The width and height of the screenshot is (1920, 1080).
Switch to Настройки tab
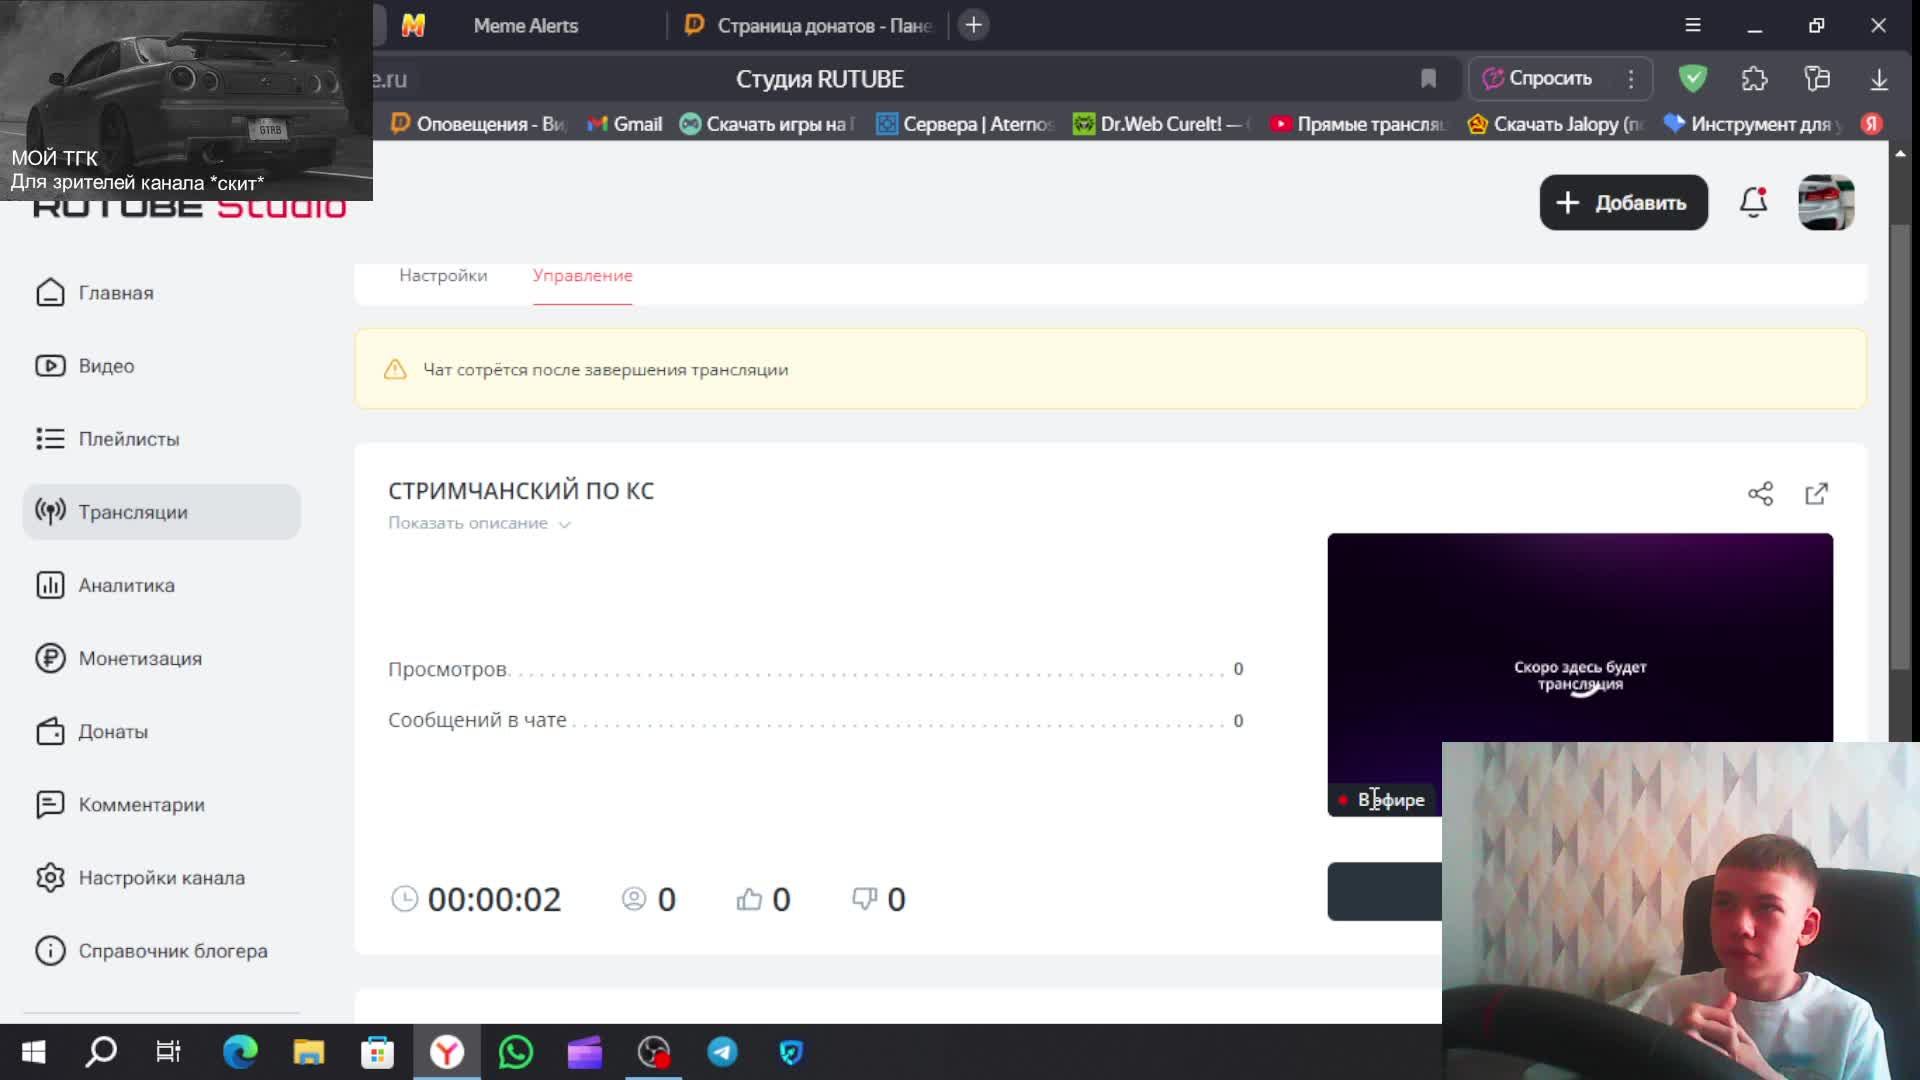click(443, 276)
